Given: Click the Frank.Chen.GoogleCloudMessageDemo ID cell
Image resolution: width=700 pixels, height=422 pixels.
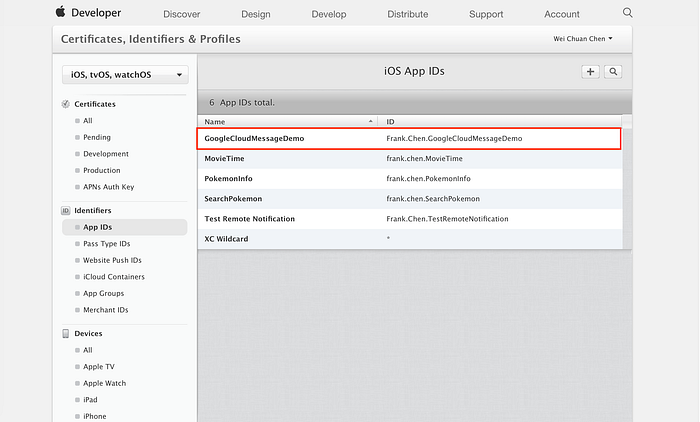Looking at the screenshot, I should tap(454, 138).
